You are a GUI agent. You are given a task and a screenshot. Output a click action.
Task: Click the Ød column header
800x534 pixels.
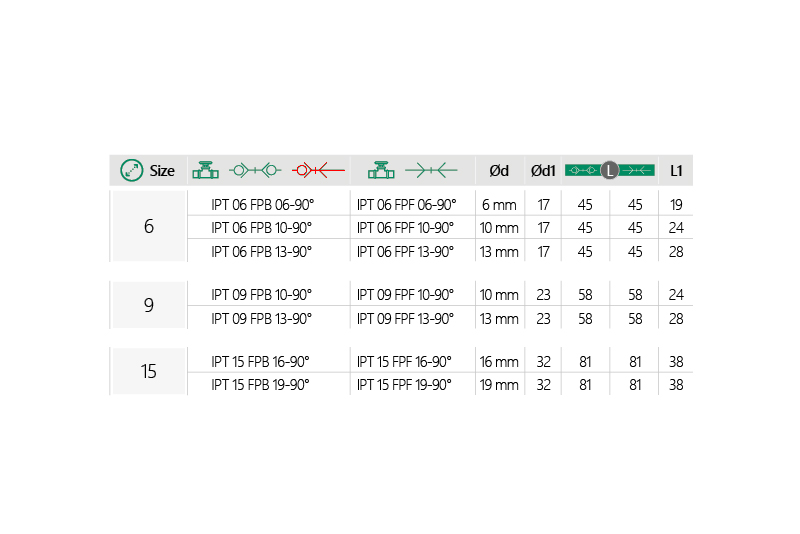pyautogui.click(x=499, y=170)
